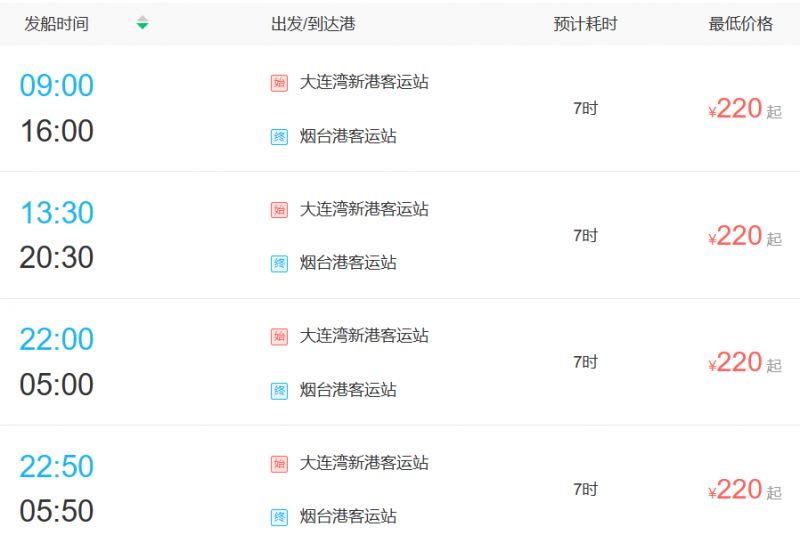800x535 pixels.
Task: Click the origin icon on the 22:00 sailing
Action: coord(279,337)
